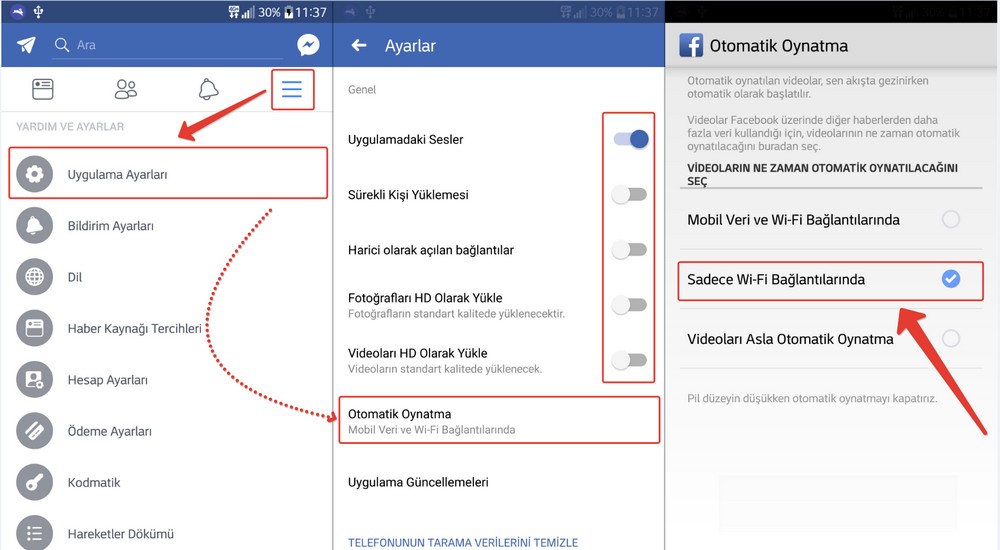Tap the Facebook logo in Otomatik Oynatma header
The image size is (1000, 550).
click(691, 46)
